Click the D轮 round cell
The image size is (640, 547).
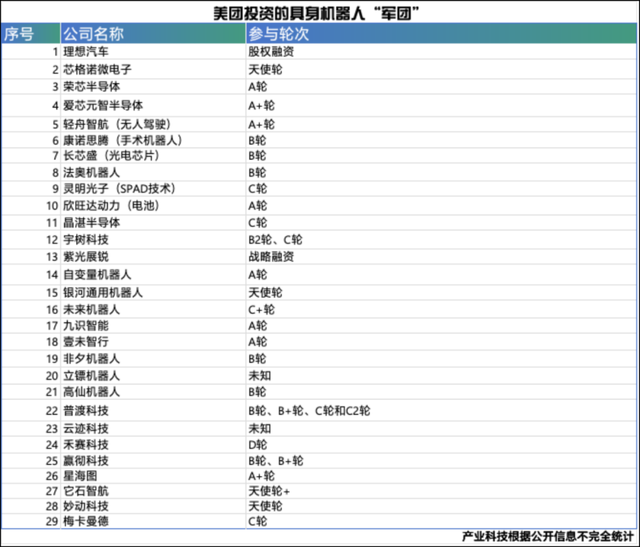(x=441, y=445)
